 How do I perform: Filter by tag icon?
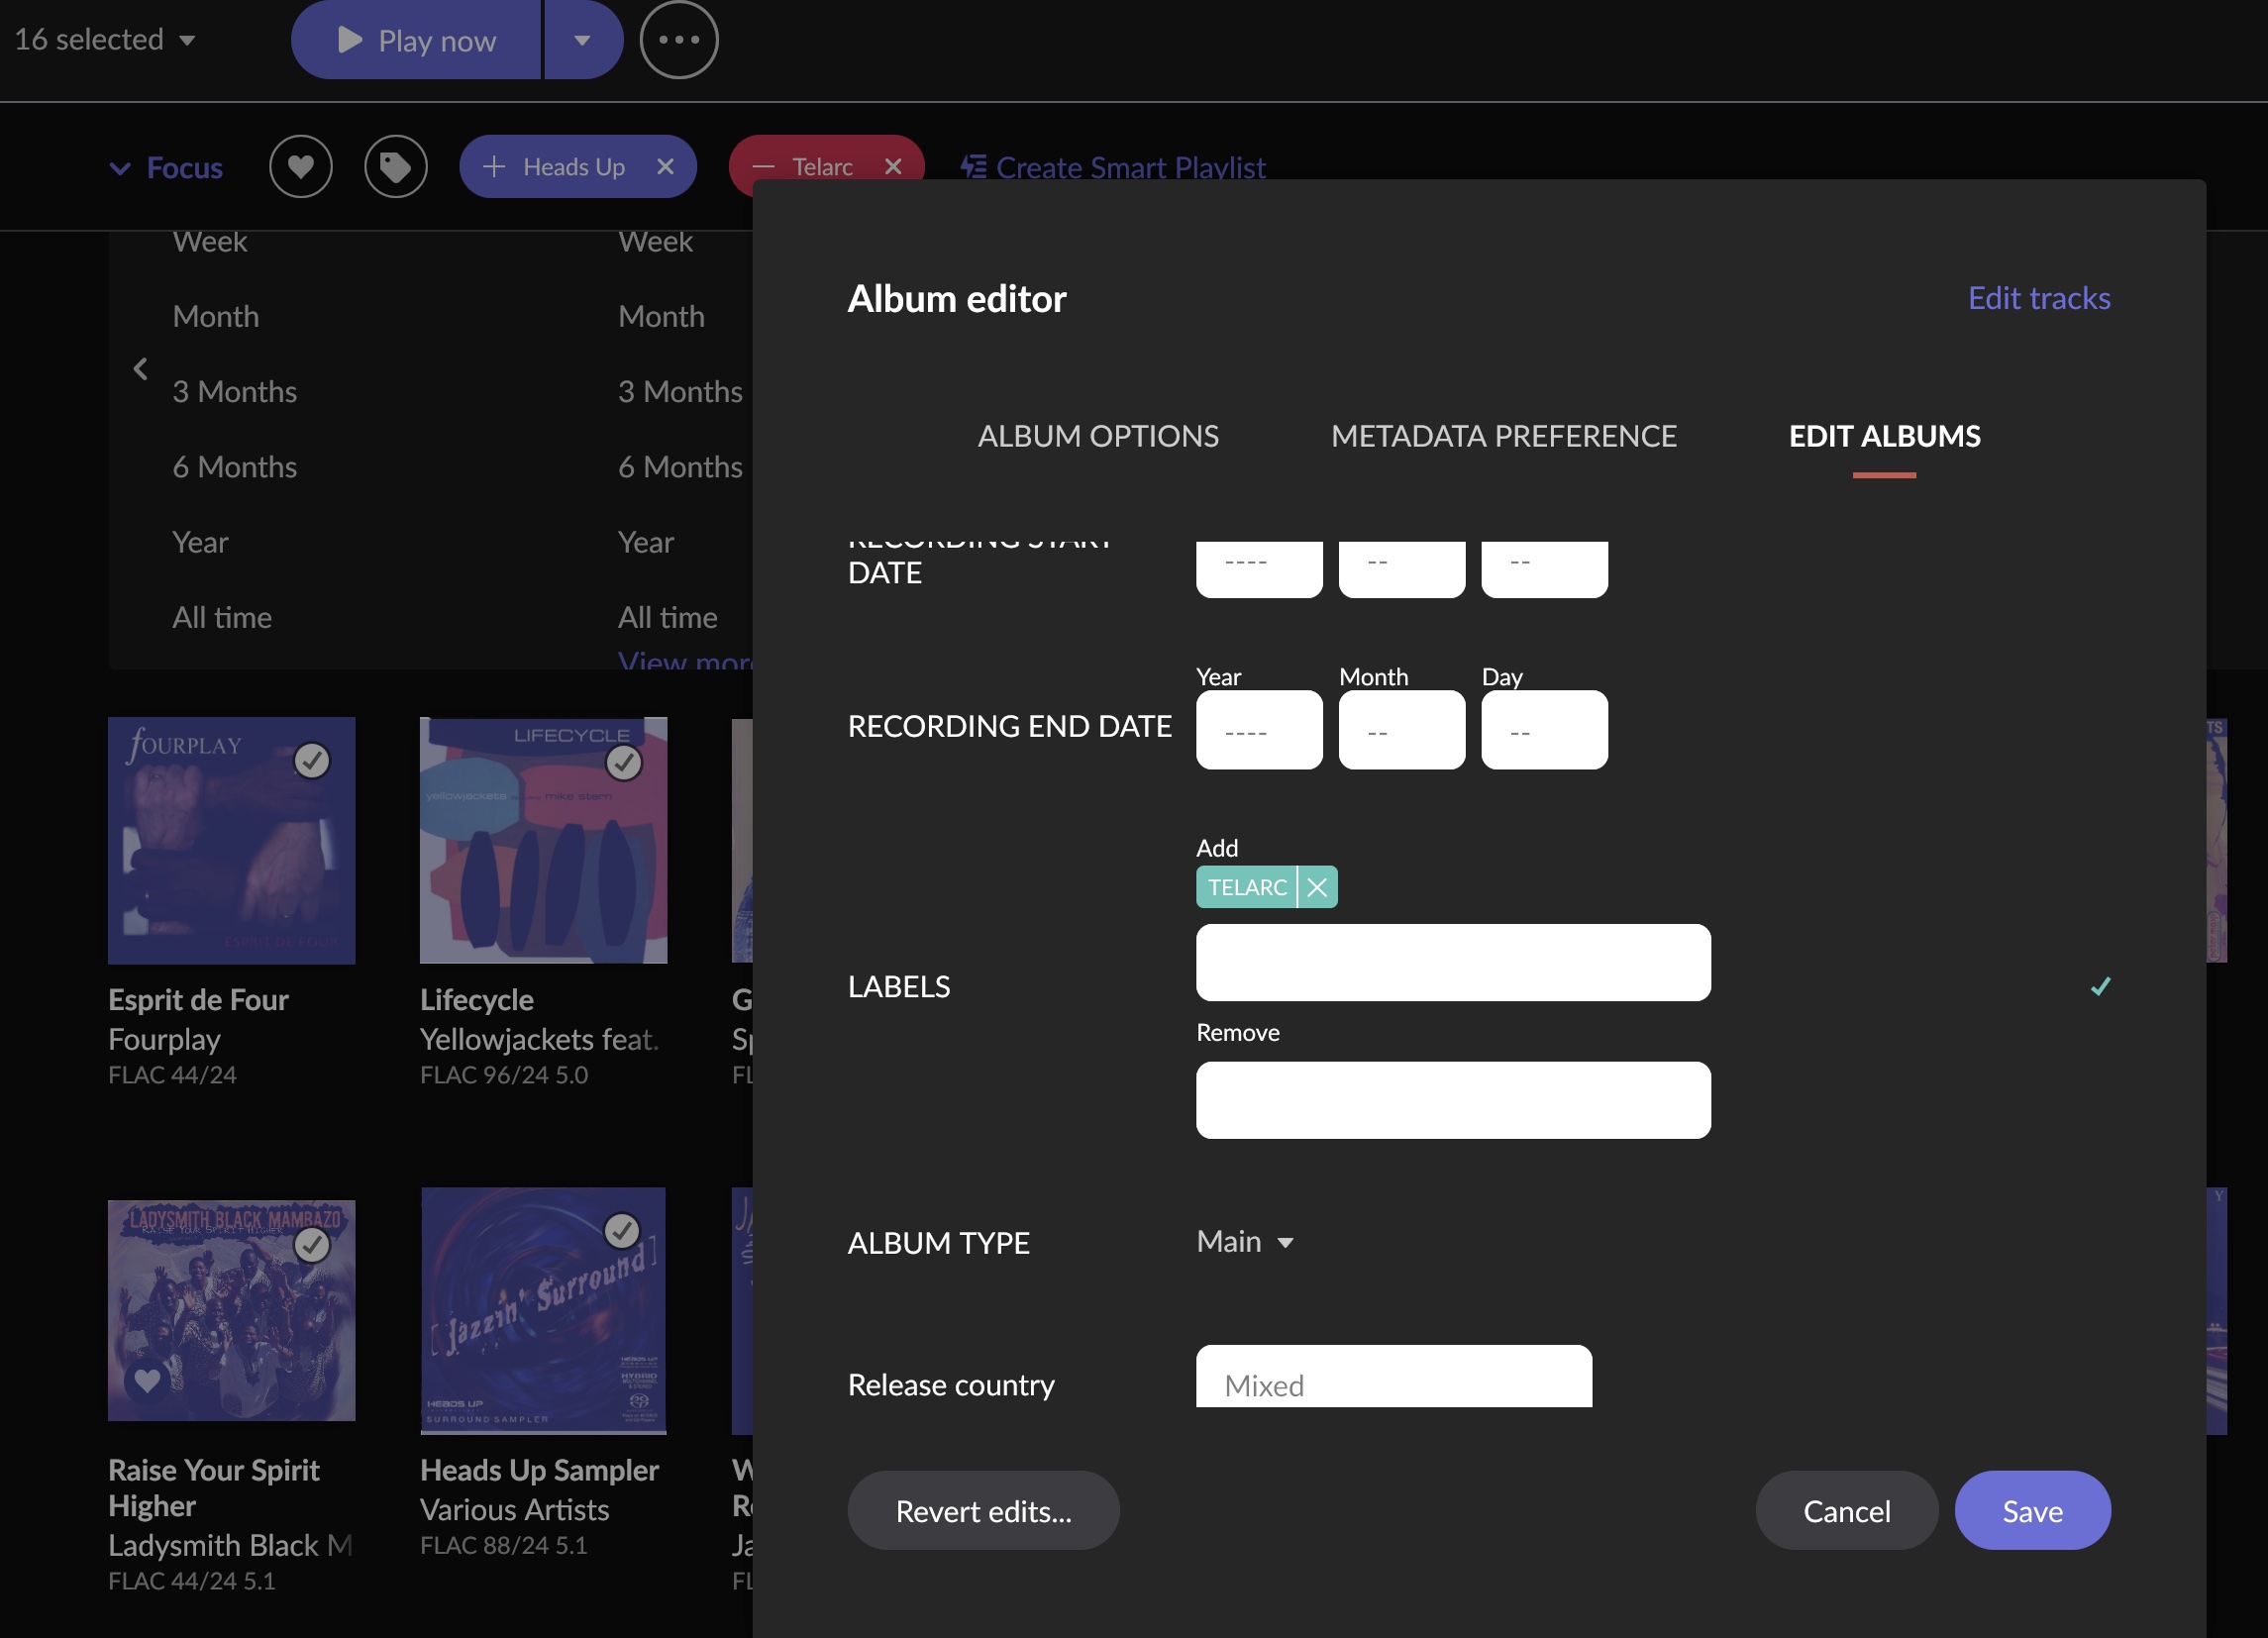pos(396,167)
